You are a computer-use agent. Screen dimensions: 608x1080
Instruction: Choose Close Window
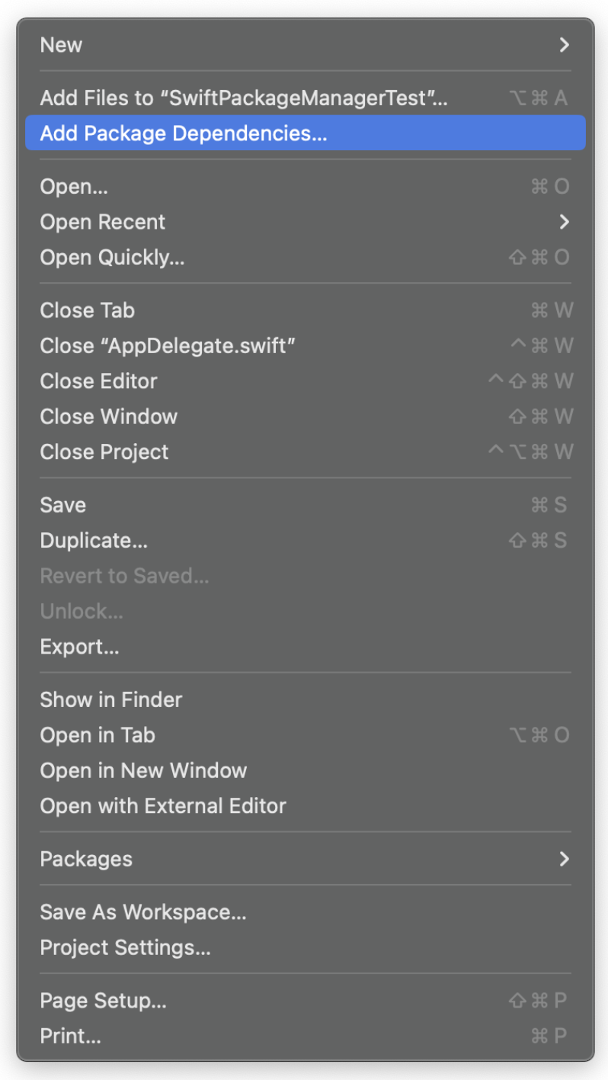tap(305, 417)
